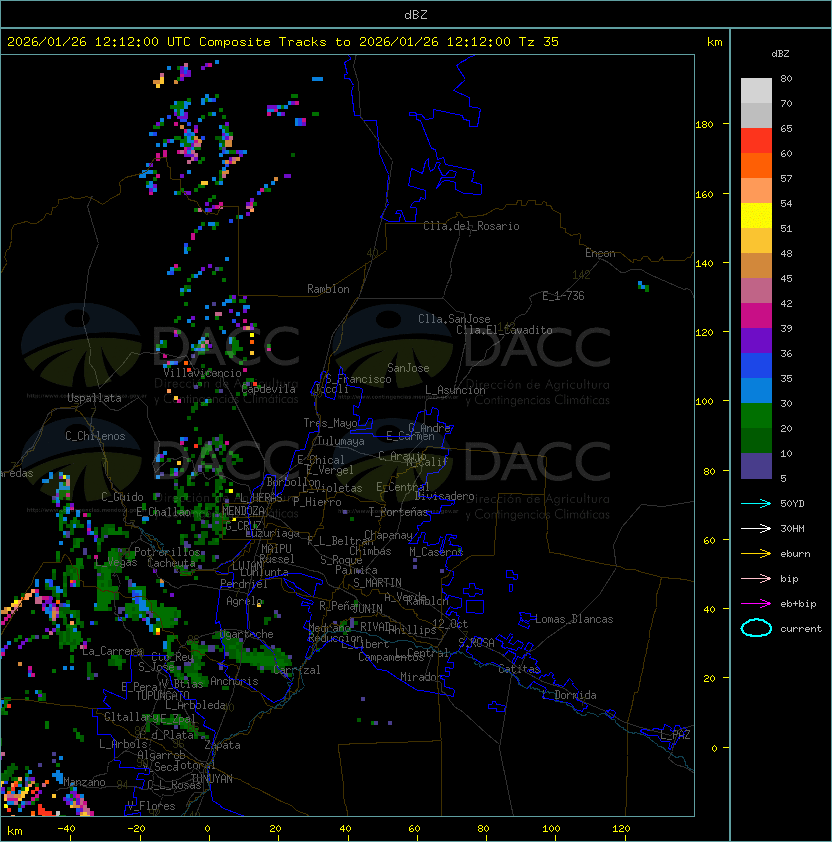The image size is (832, 842).
Task: Click the 'JUNIN' town label
Action: click(x=367, y=608)
